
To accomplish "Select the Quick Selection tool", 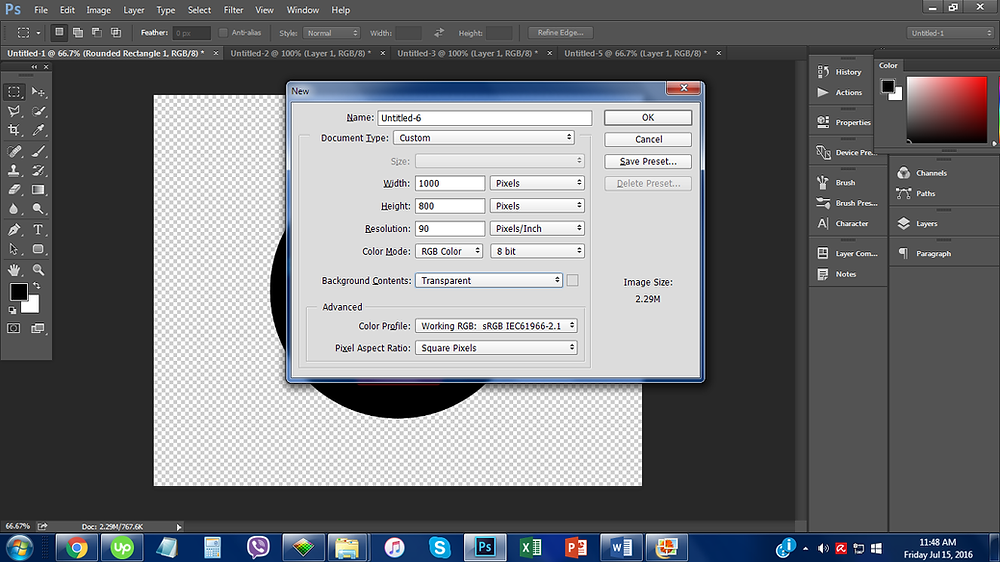I will pyautogui.click(x=38, y=111).
